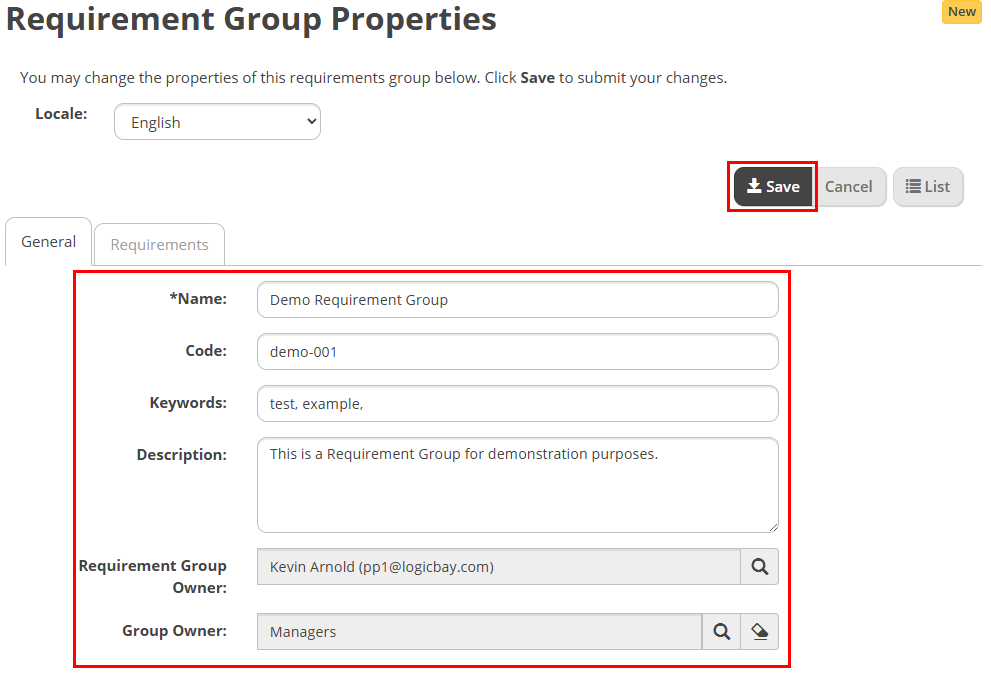This screenshot has width=991, height=677.
Task: Click inside the Description textarea
Action: 517,485
